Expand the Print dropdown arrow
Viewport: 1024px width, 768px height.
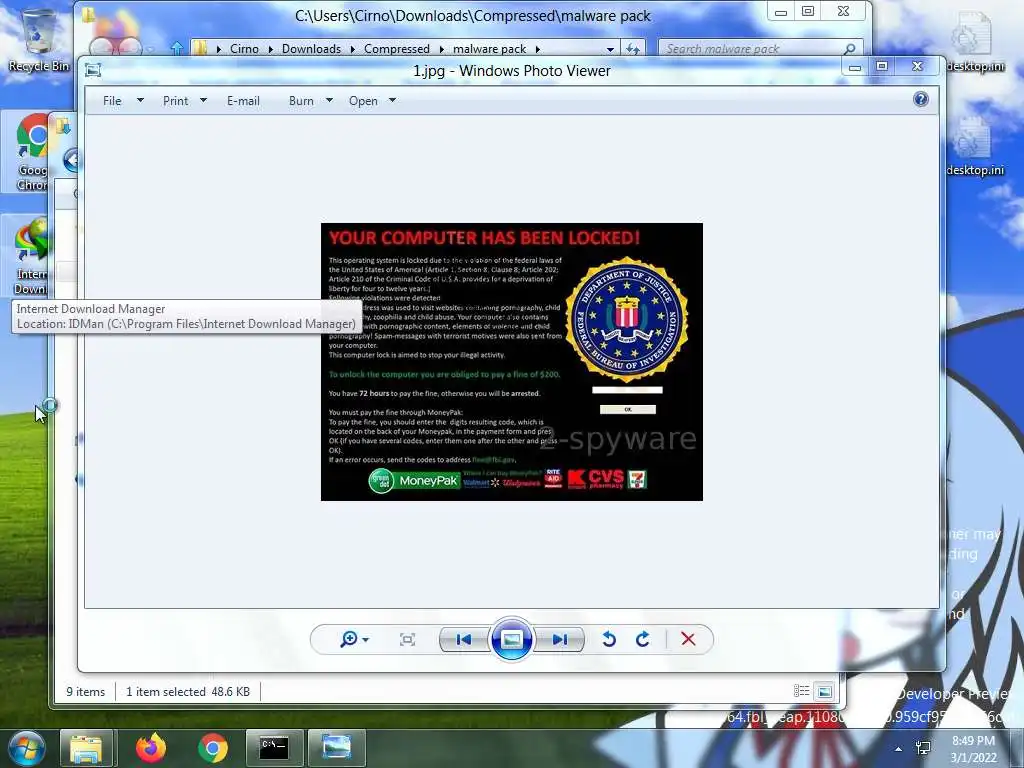pos(203,100)
